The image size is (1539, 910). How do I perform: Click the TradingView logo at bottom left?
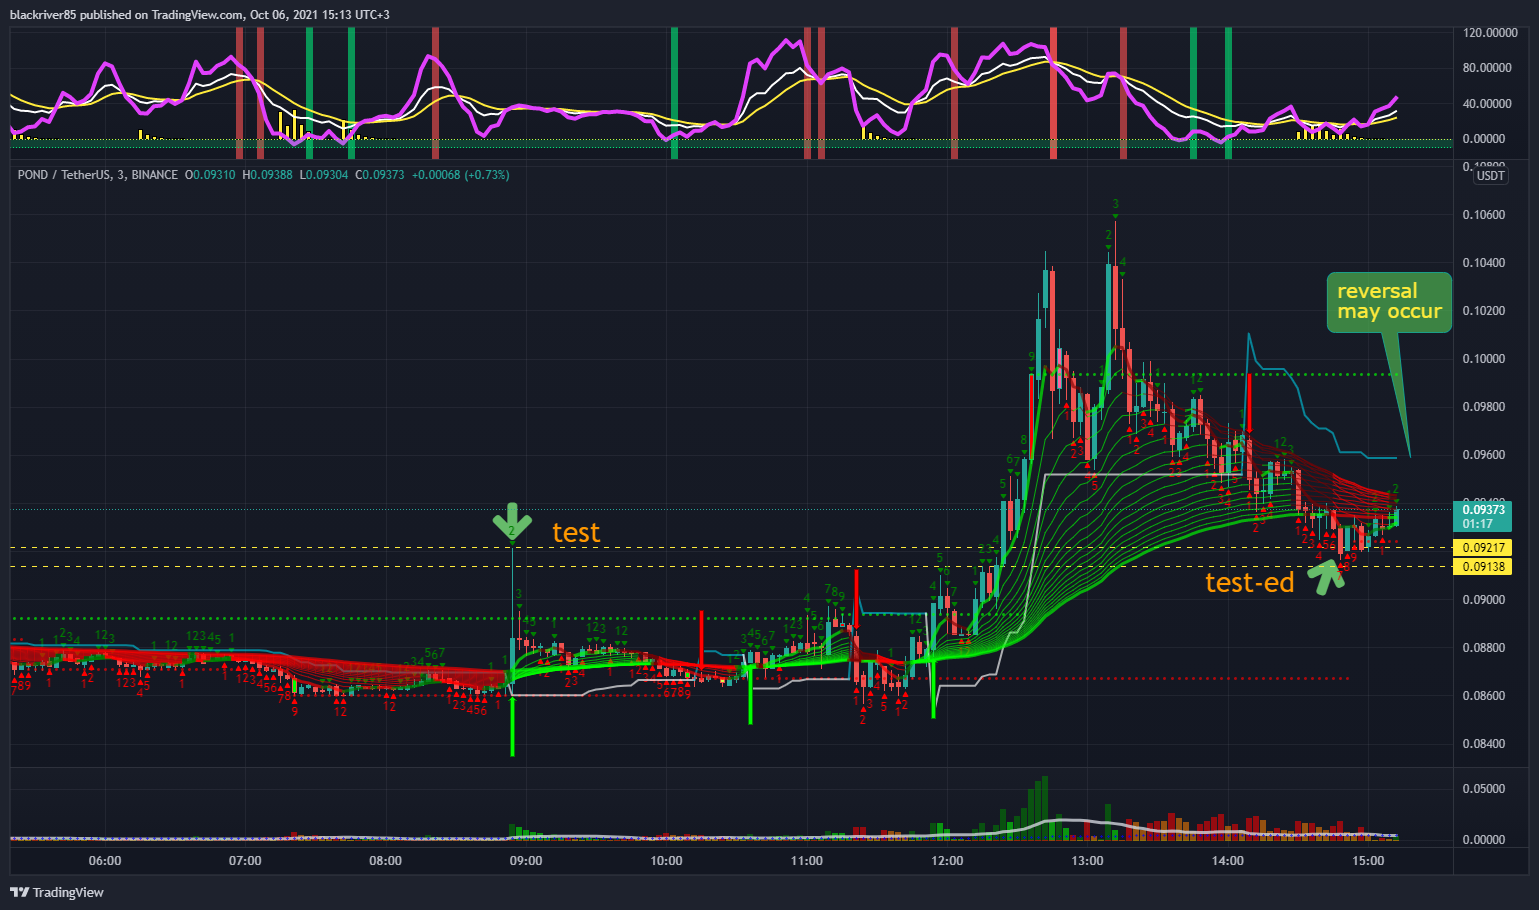tap(57, 892)
